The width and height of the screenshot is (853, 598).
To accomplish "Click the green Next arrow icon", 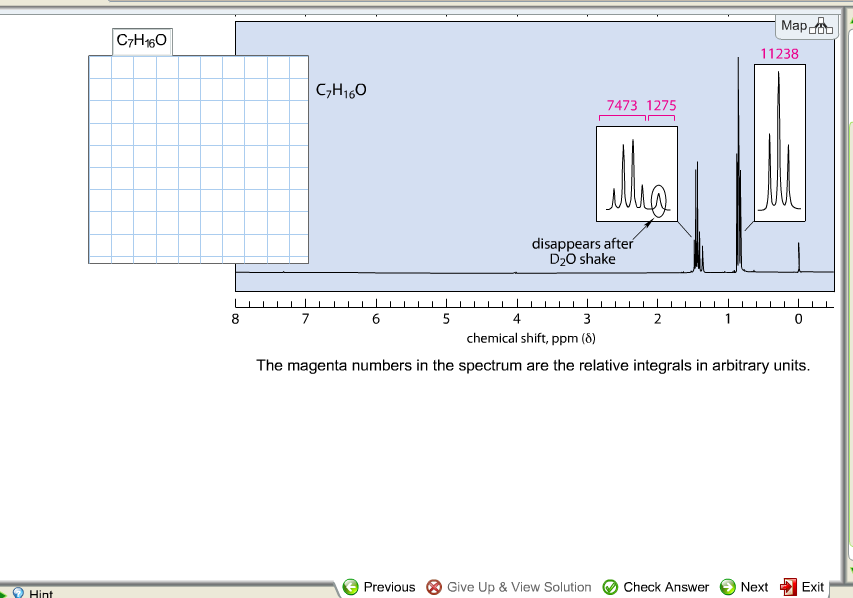I will [x=728, y=587].
